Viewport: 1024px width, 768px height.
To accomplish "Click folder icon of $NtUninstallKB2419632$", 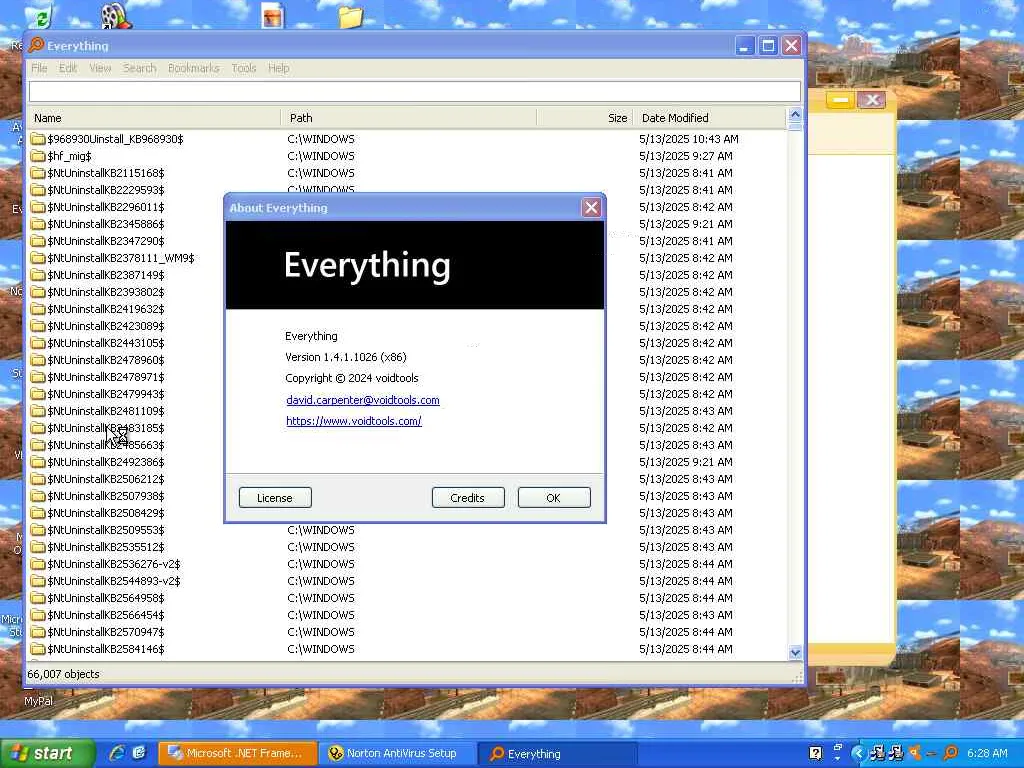I will tap(38, 309).
